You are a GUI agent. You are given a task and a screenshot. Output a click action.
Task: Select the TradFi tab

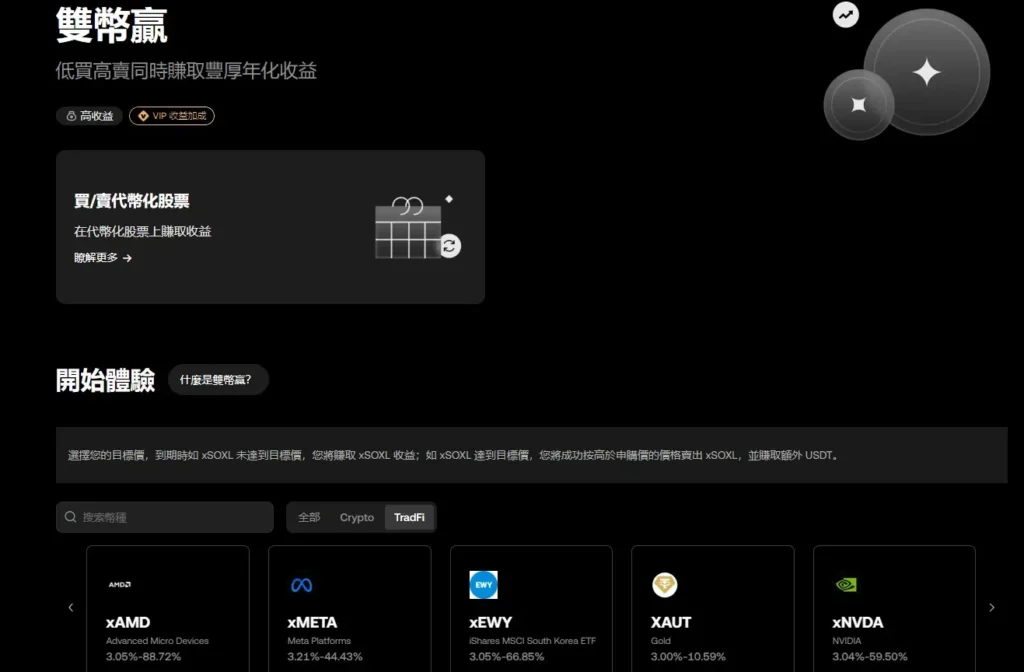409,517
